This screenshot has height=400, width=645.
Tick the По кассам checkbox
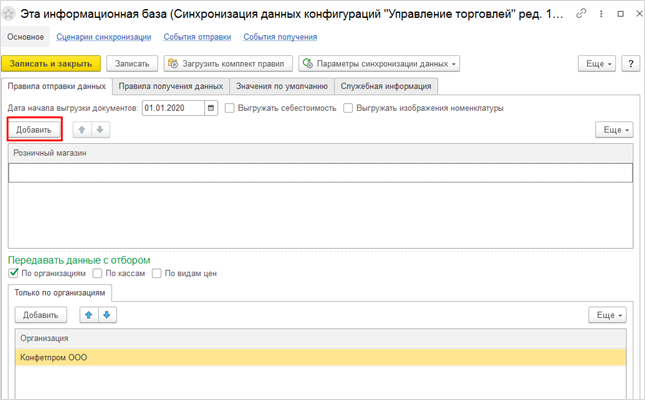tap(97, 273)
